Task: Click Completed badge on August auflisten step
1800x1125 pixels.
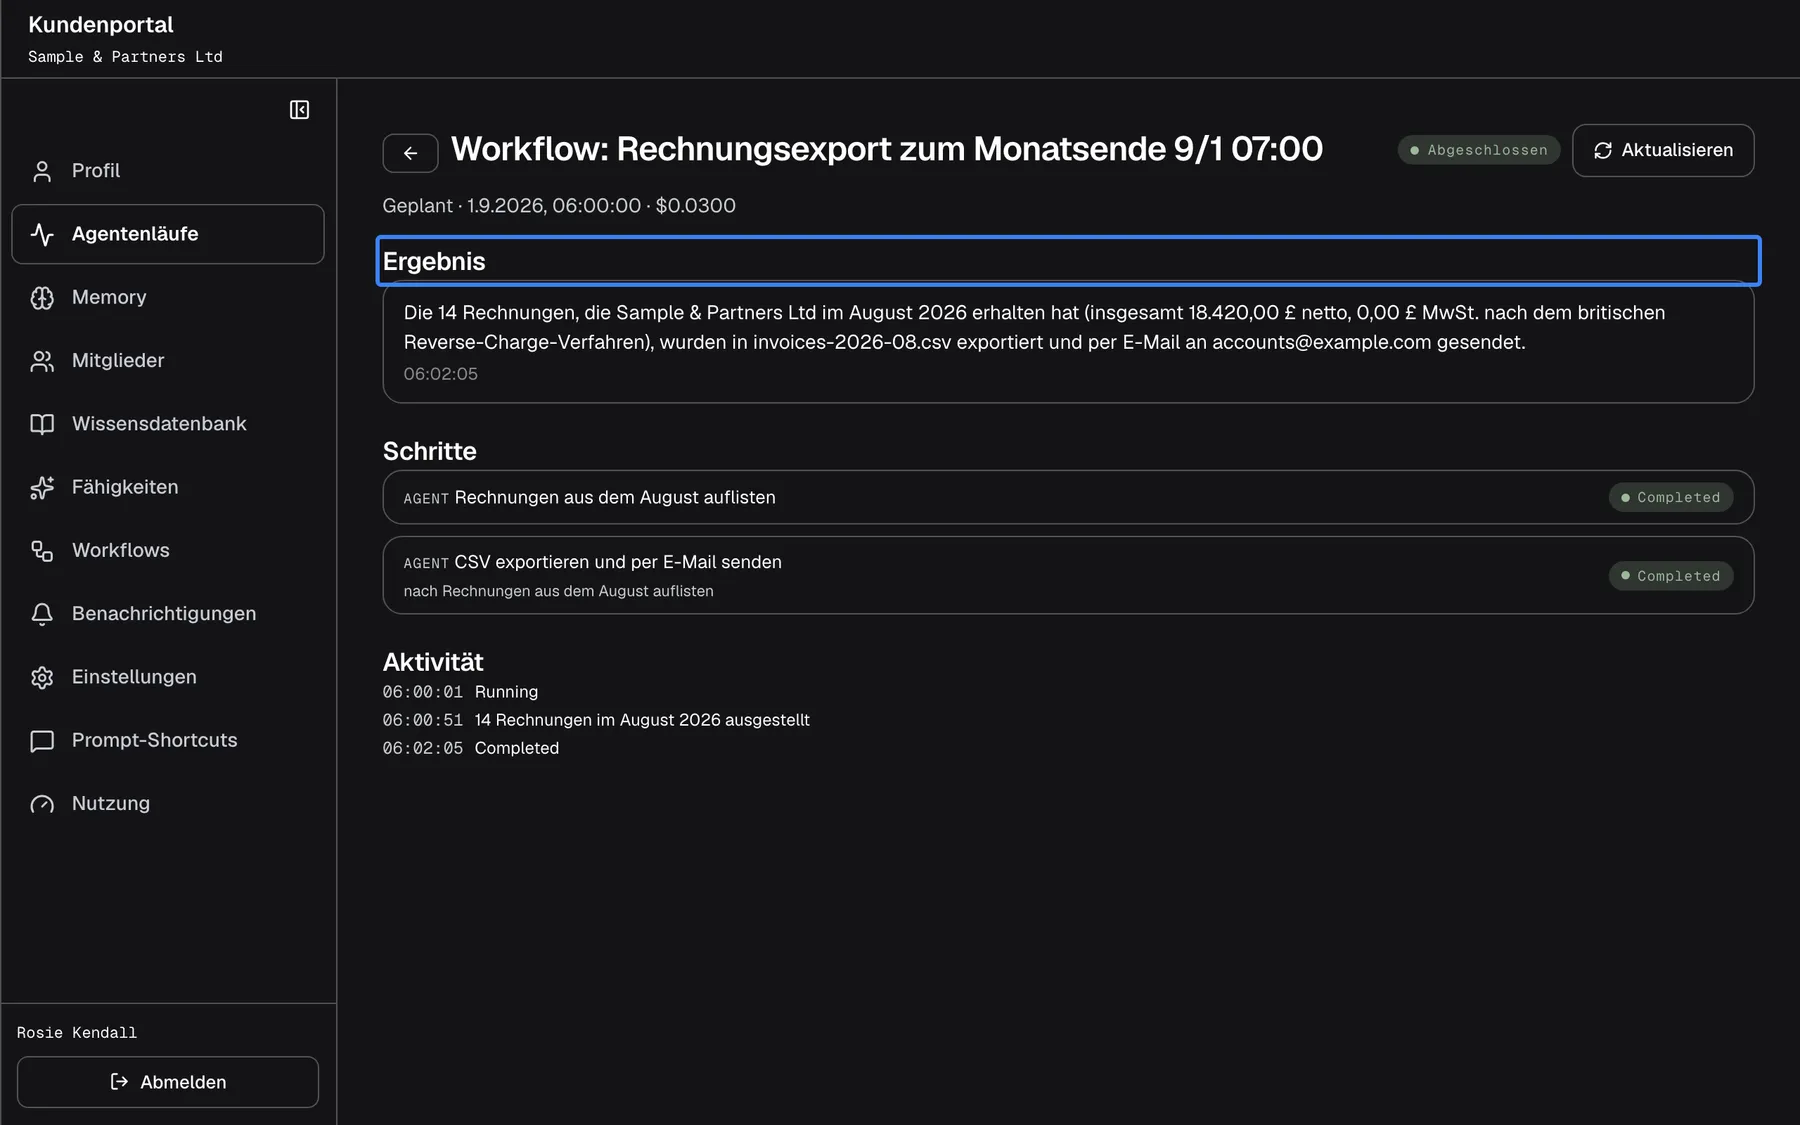Action: point(1671,497)
